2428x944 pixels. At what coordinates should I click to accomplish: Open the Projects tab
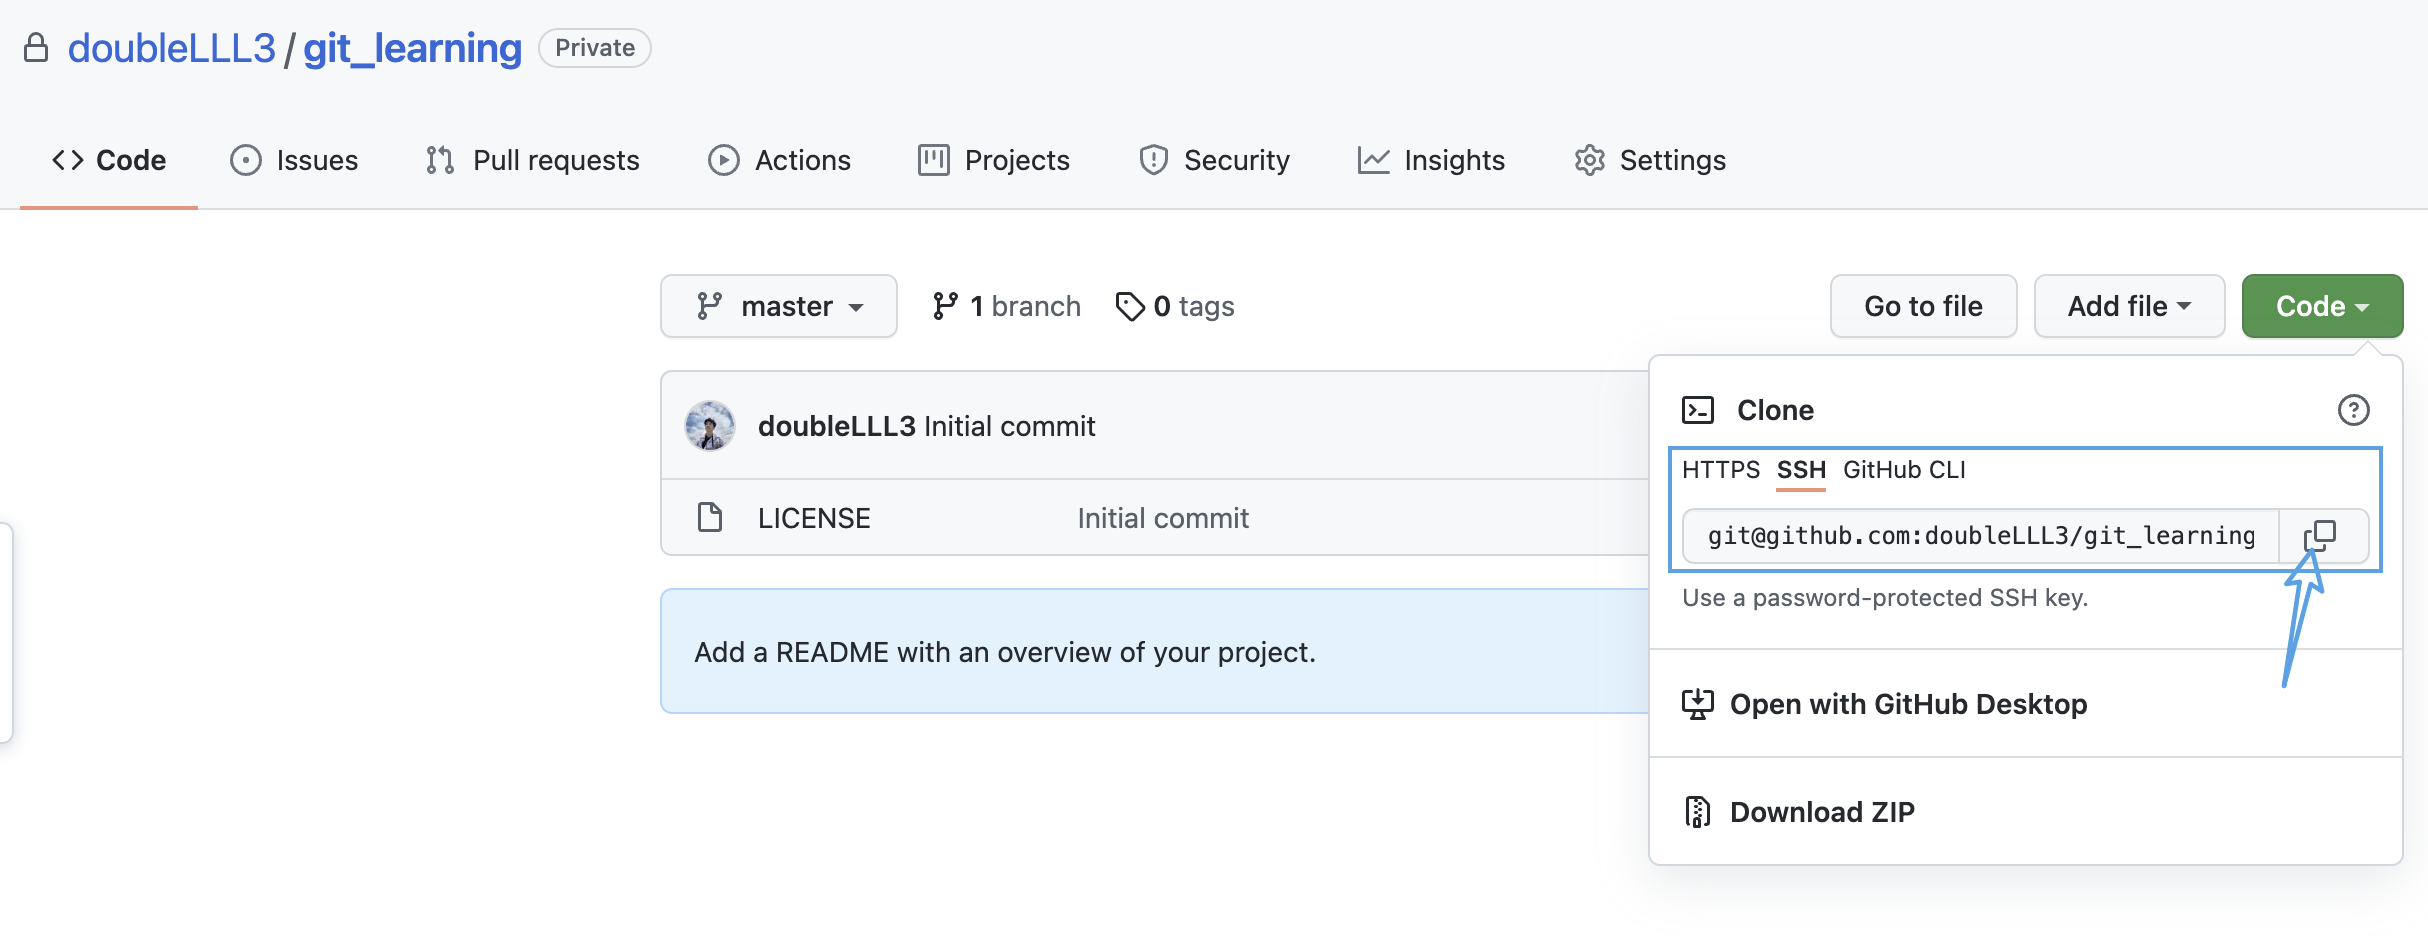(x=994, y=160)
